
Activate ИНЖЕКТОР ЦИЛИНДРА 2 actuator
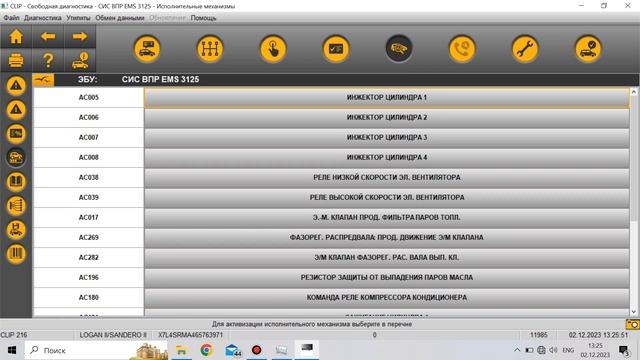point(387,118)
